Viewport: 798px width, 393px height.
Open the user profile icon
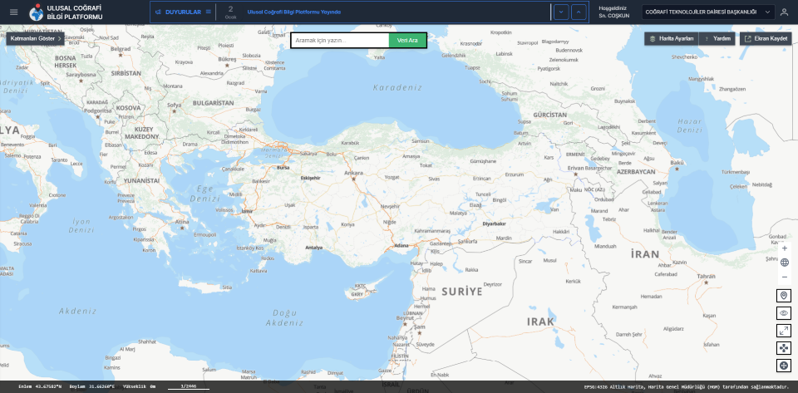[784, 12]
